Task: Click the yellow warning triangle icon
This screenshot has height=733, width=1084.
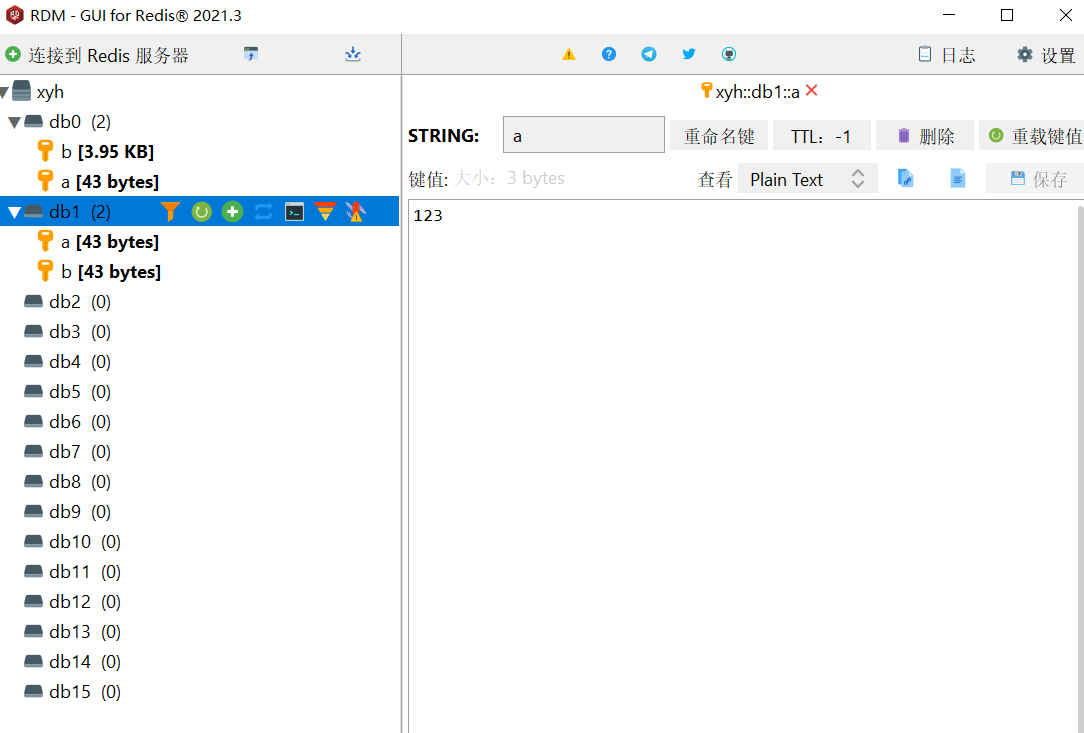Action: (x=569, y=54)
